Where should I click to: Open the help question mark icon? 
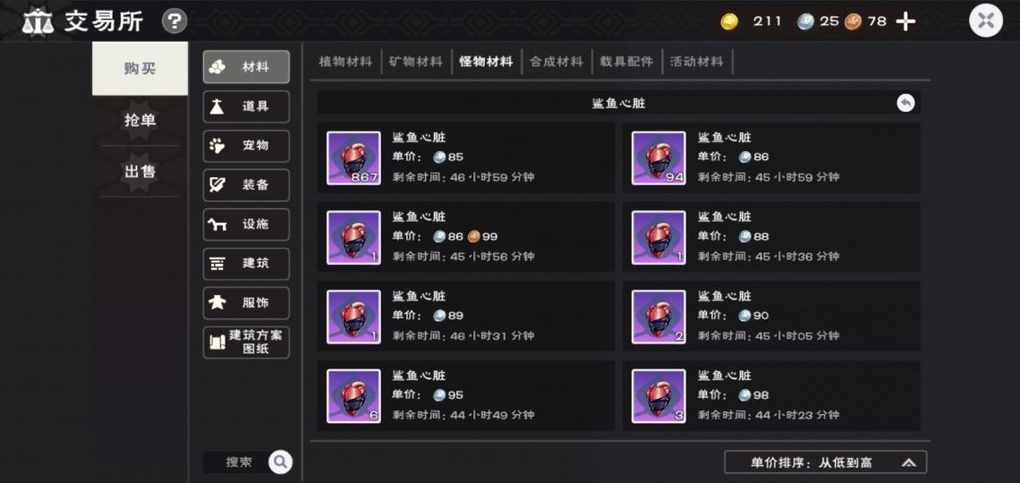pos(174,21)
